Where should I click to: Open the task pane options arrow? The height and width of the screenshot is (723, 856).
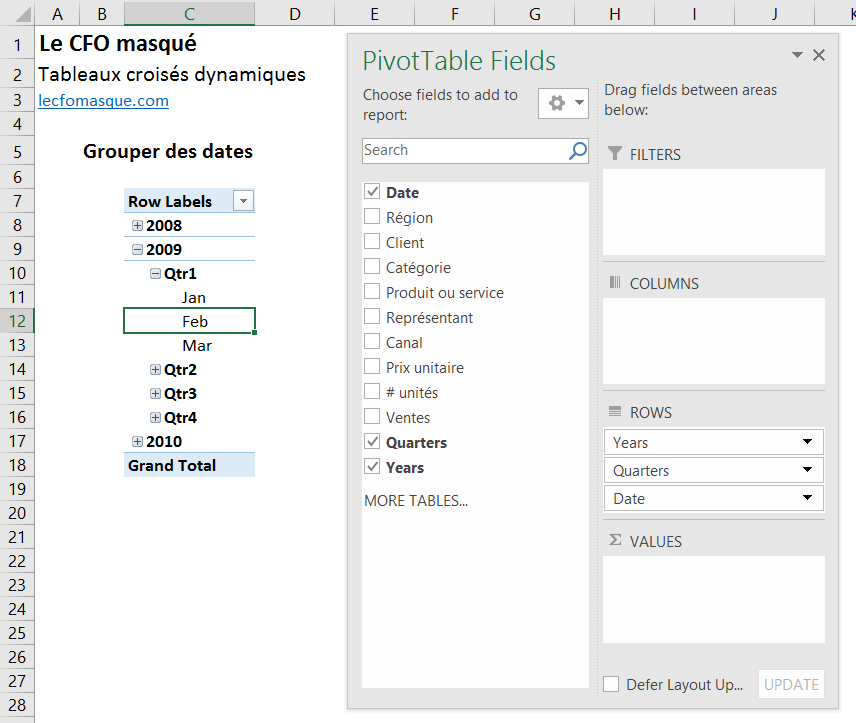[797, 55]
